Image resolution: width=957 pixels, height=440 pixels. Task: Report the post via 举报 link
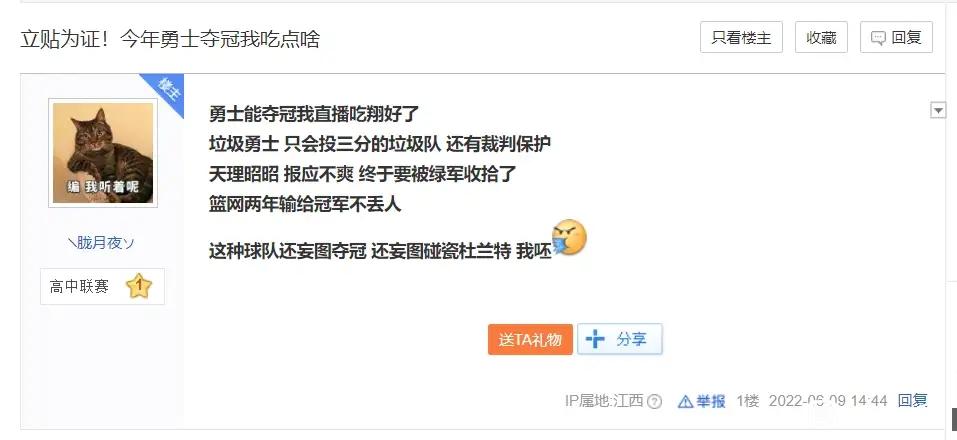click(710, 402)
